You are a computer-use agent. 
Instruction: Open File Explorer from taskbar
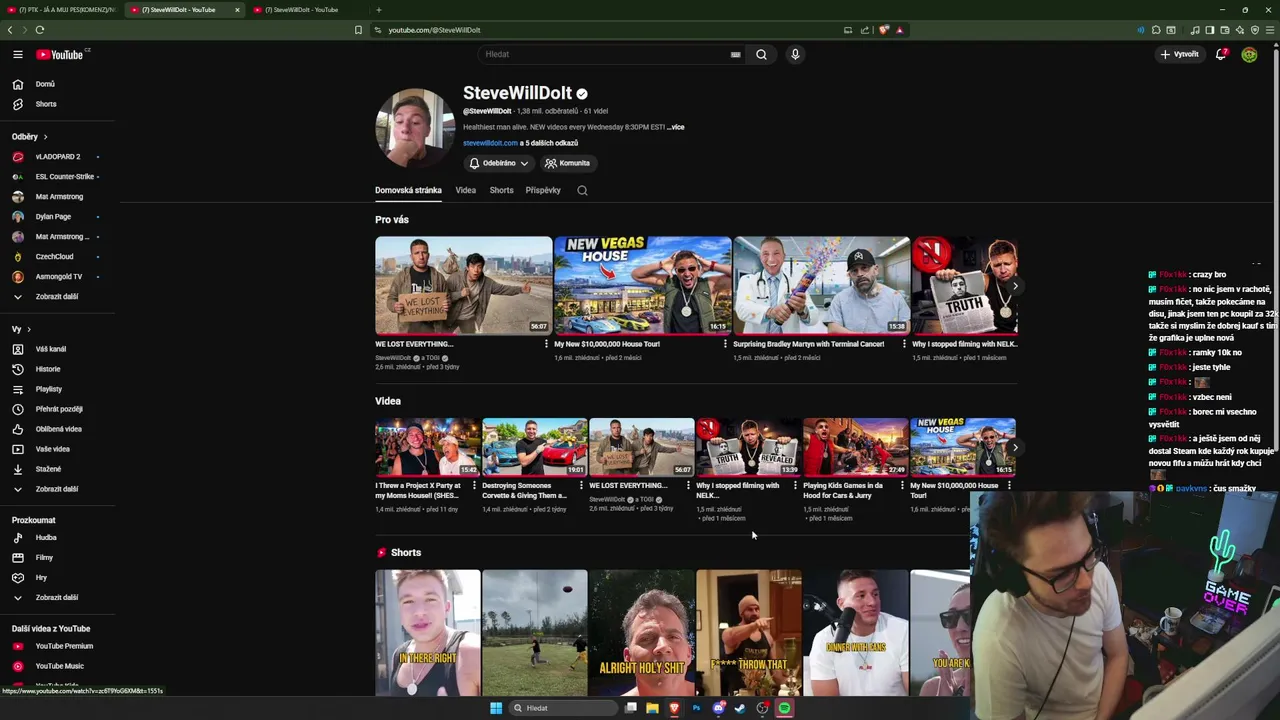[652, 708]
